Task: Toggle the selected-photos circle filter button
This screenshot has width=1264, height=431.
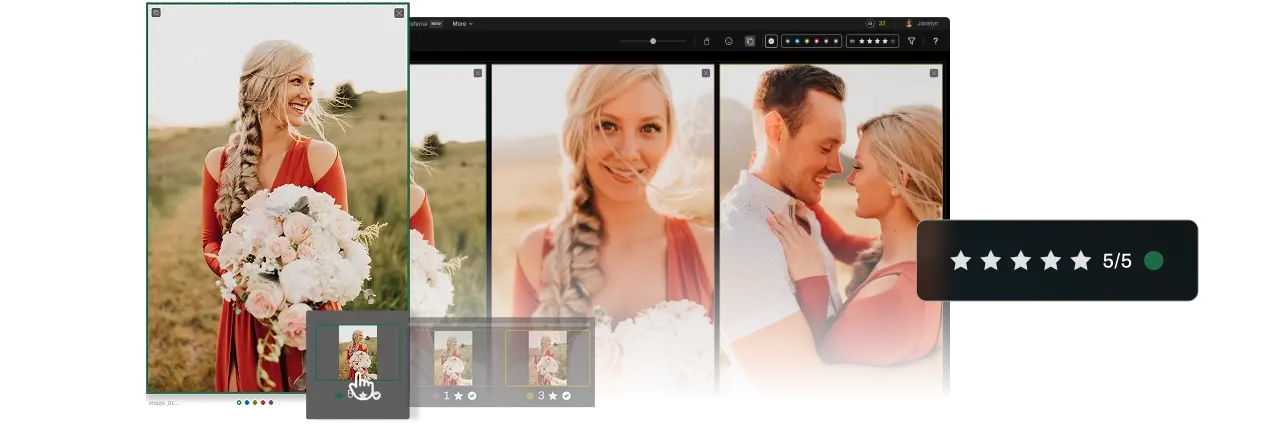Action: [771, 41]
